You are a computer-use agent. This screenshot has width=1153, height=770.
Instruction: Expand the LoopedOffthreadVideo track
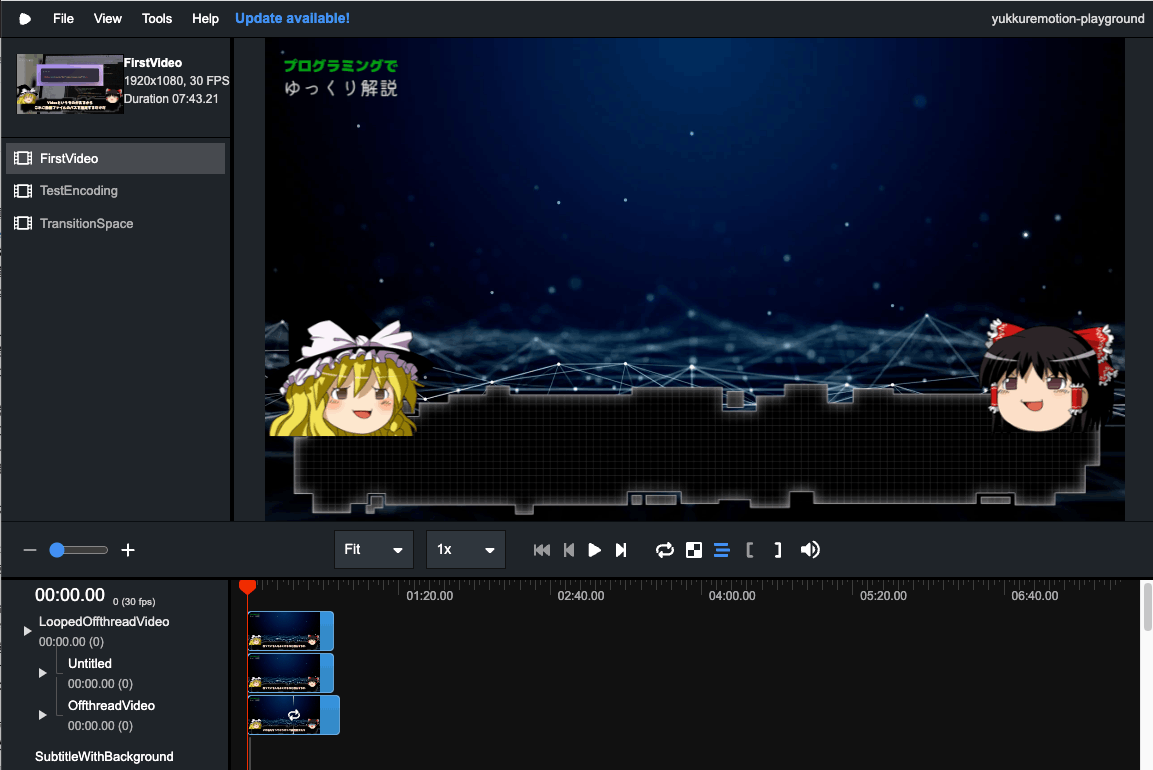27,631
